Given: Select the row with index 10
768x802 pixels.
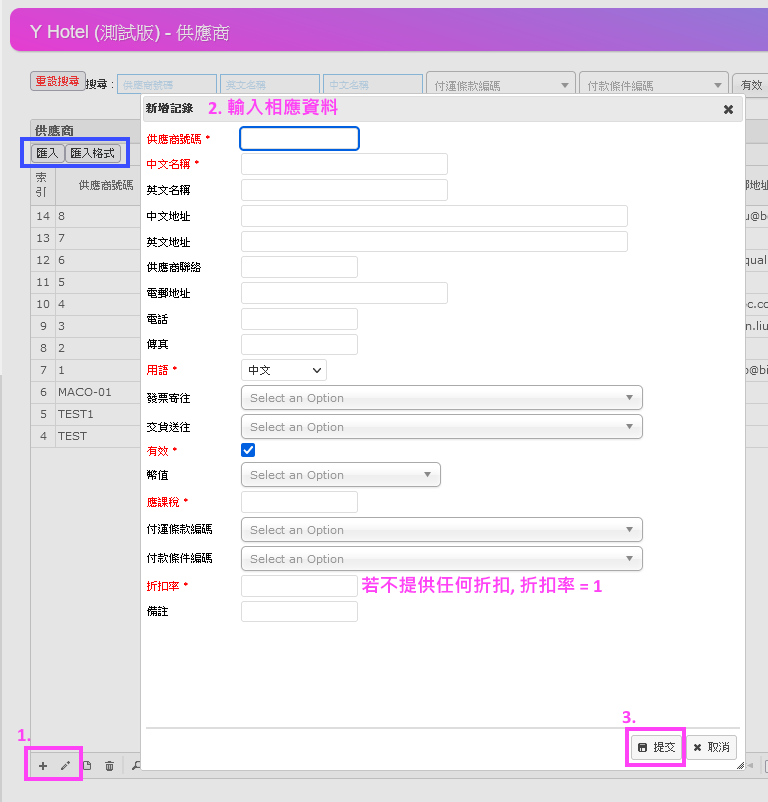Looking at the screenshot, I should click(x=85, y=304).
